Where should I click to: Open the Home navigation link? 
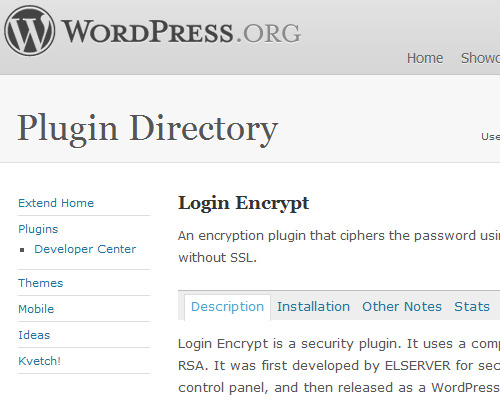[x=425, y=58]
